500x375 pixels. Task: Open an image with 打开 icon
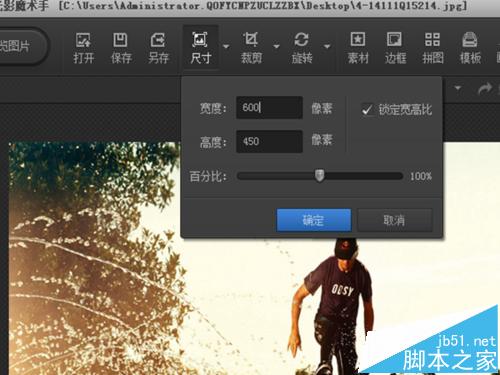tap(84, 48)
